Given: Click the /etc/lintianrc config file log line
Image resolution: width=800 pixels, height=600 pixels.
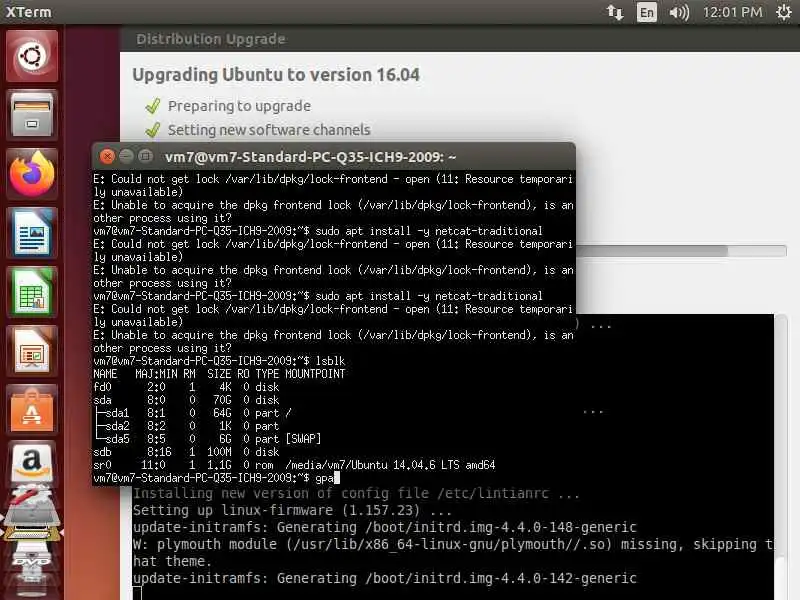Looking at the screenshot, I should [x=356, y=493].
